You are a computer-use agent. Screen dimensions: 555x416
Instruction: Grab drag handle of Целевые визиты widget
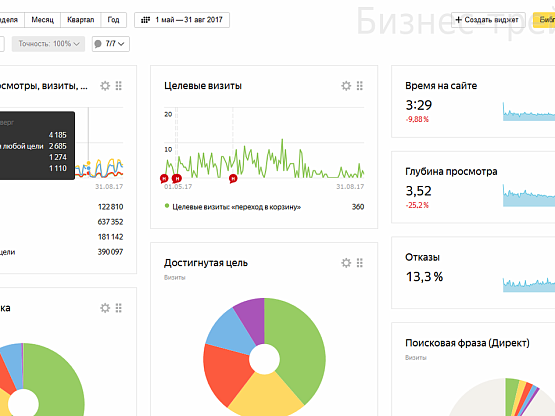[x=360, y=86]
